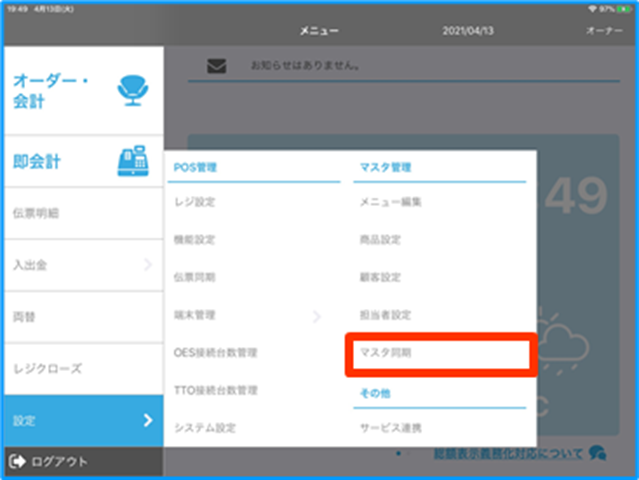Click the chat bubble icon near 総額表示義務化対応
This screenshot has width=639, height=480.
point(598,453)
